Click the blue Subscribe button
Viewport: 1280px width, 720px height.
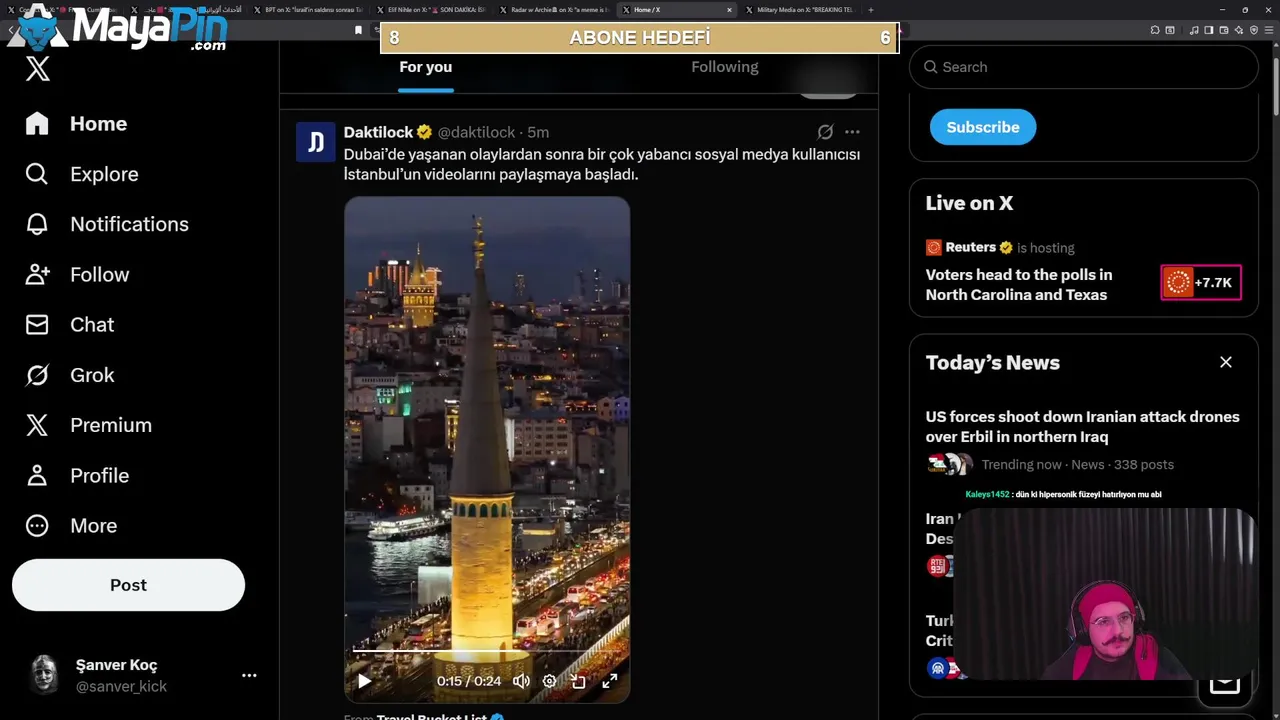click(x=983, y=127)
